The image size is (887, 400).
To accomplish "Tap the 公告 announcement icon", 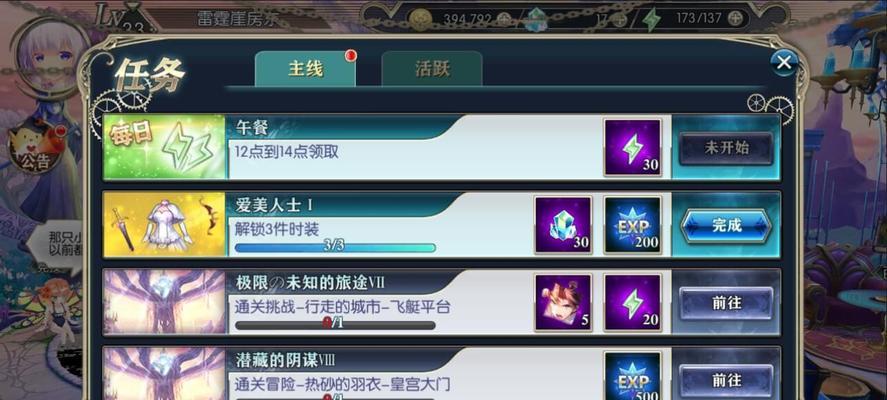I will coord(35,148).
